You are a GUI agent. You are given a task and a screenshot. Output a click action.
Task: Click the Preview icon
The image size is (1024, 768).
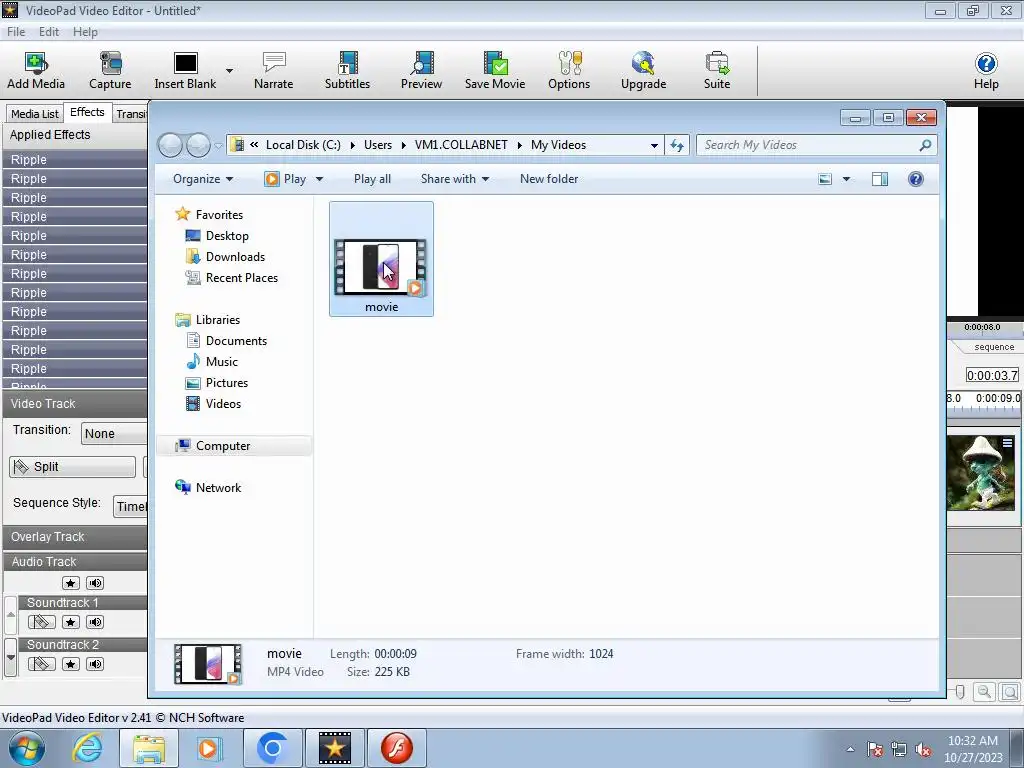coord(421,71)
